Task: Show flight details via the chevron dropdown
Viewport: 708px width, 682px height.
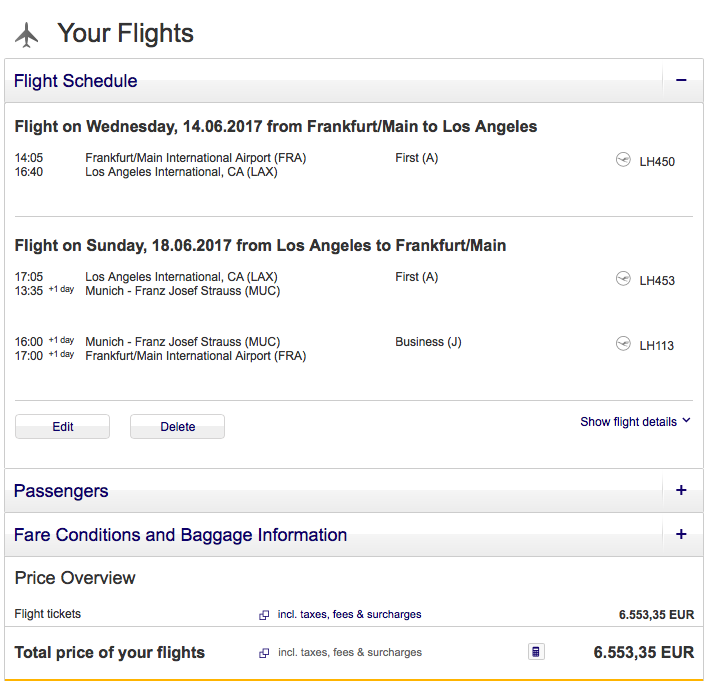Action: click(x=686, y=421)
